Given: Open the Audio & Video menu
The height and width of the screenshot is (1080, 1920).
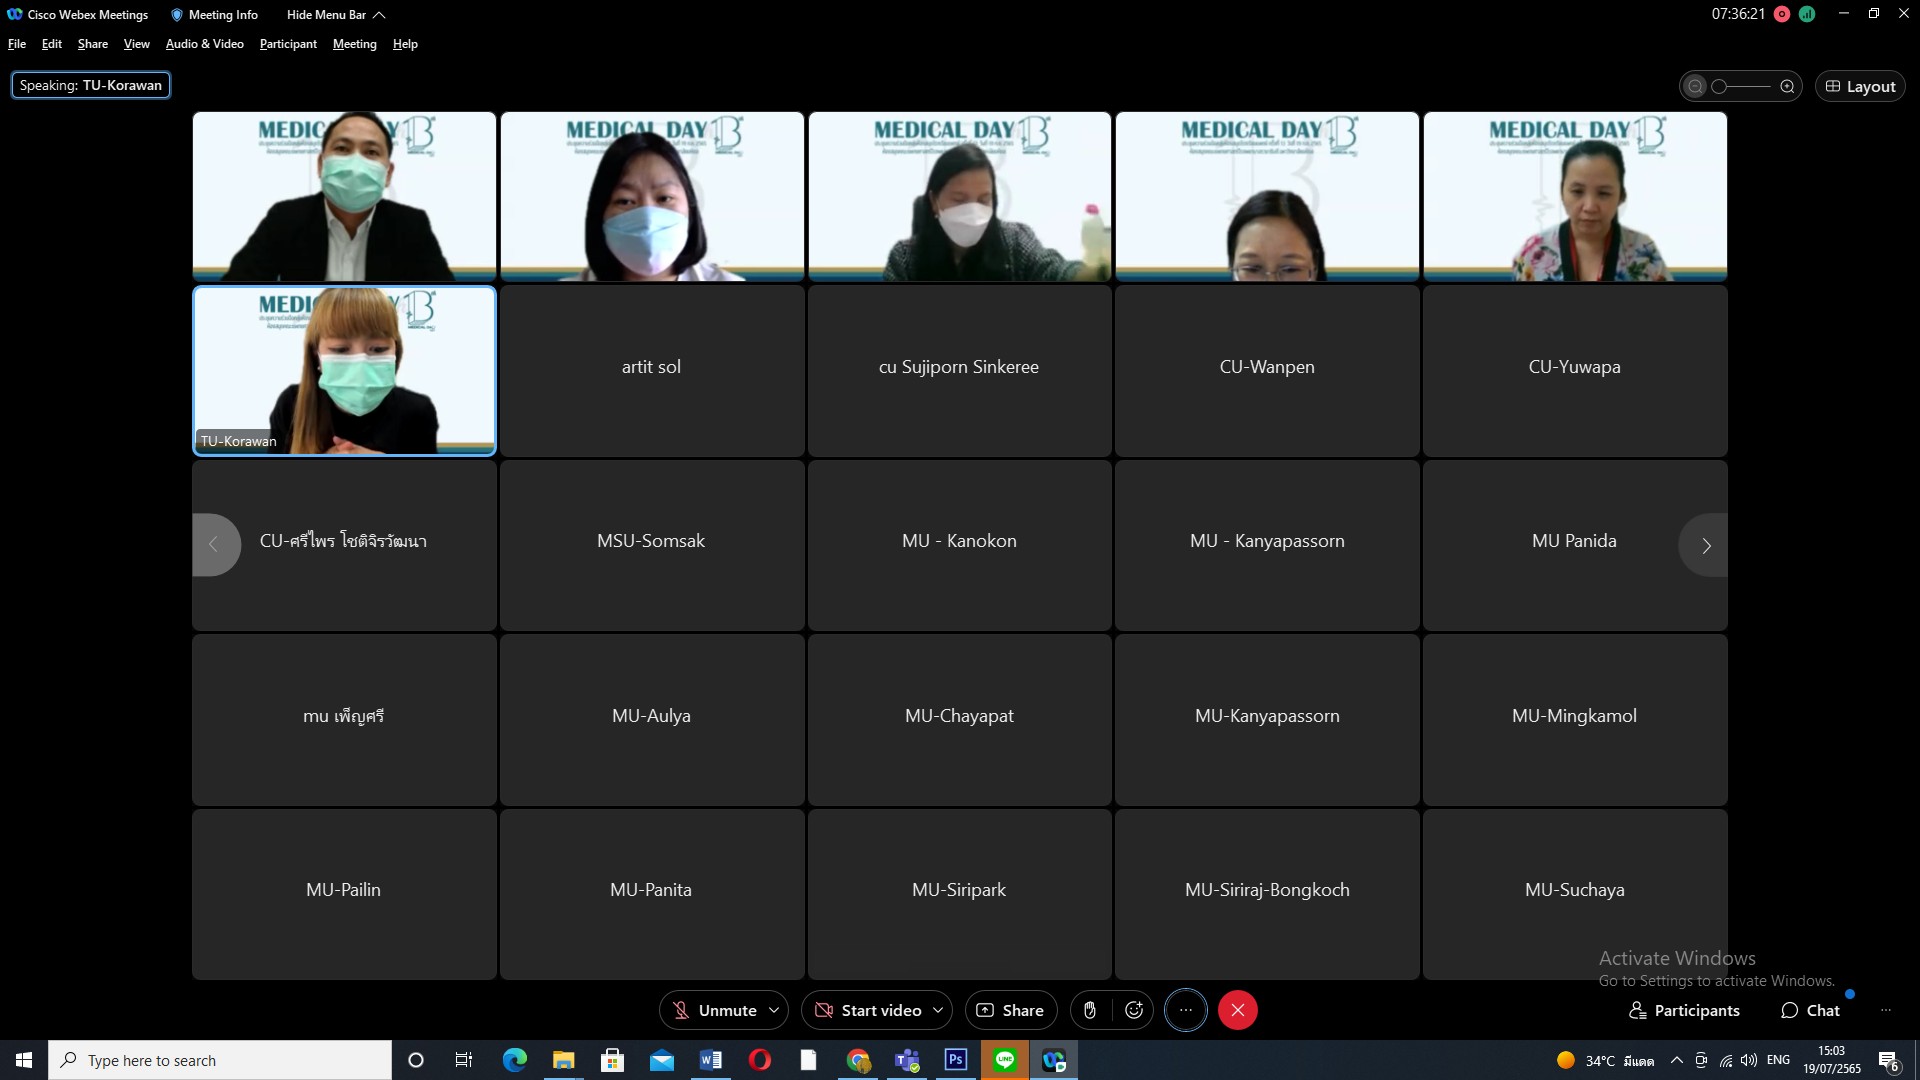Looking at the screenshot, I should tap(204, 44).
